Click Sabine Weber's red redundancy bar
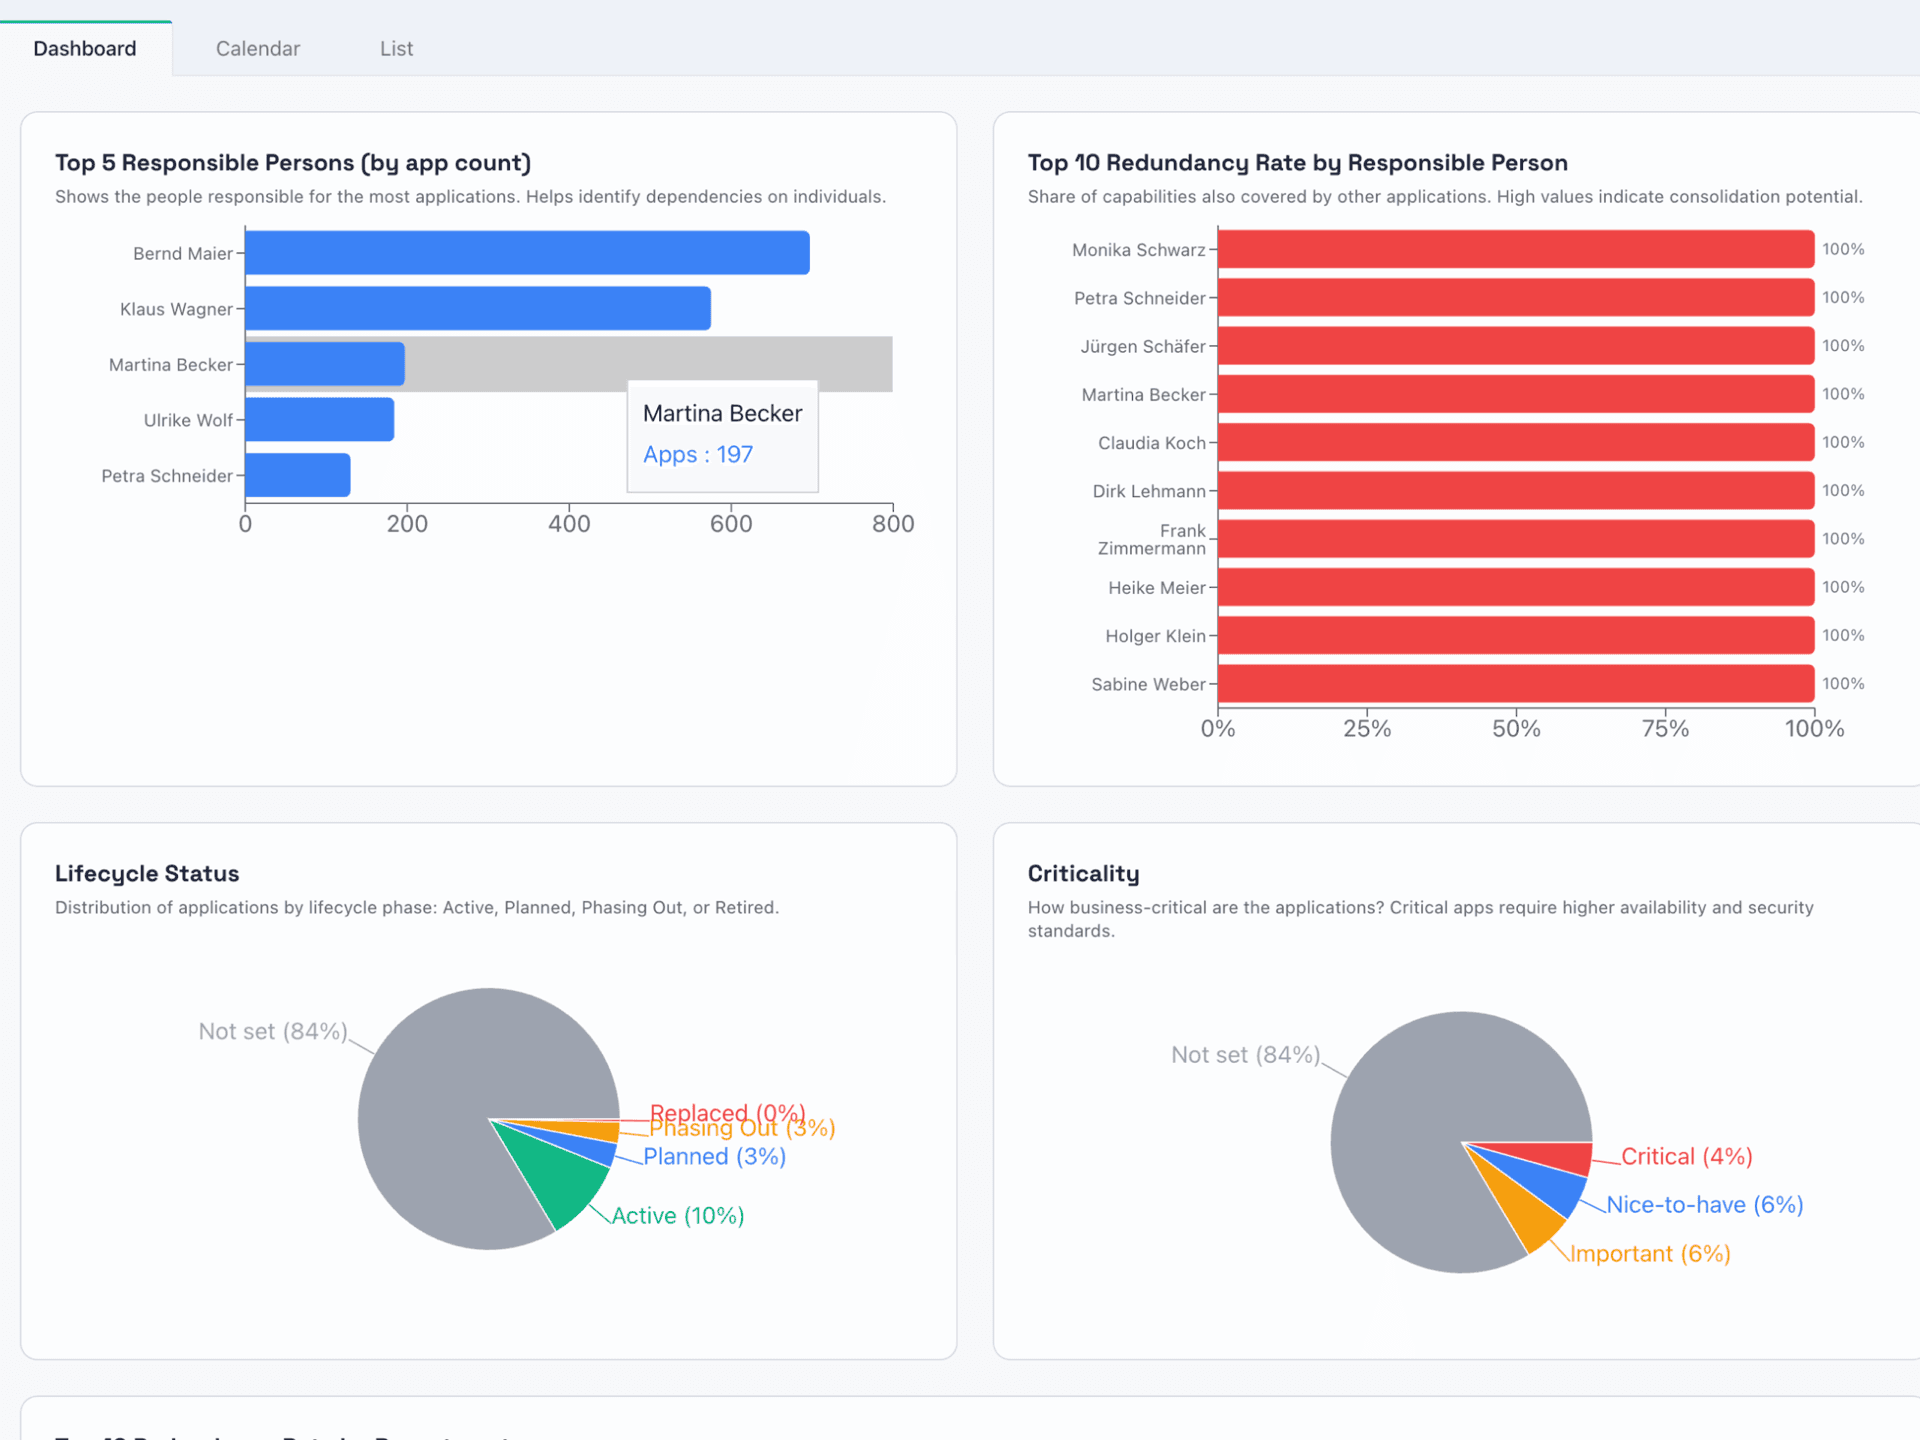The image size is (1920, 1440). tap(1516, 684)
